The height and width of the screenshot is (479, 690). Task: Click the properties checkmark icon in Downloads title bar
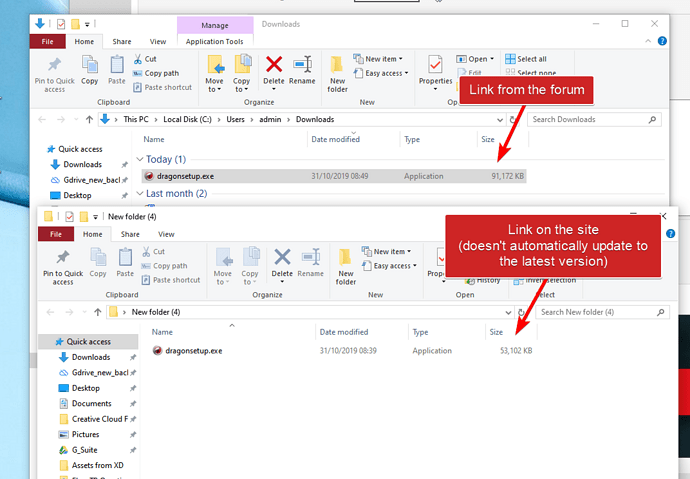[x=61, y=24]
